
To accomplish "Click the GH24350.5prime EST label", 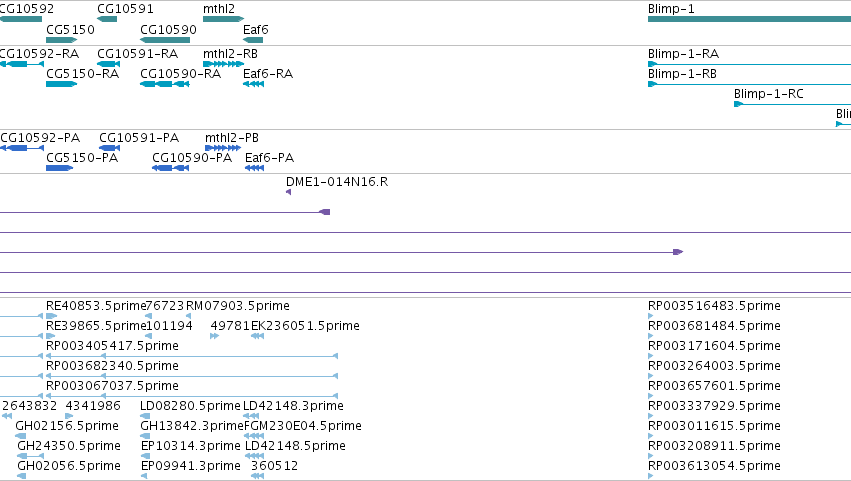I will pos(69,446).
